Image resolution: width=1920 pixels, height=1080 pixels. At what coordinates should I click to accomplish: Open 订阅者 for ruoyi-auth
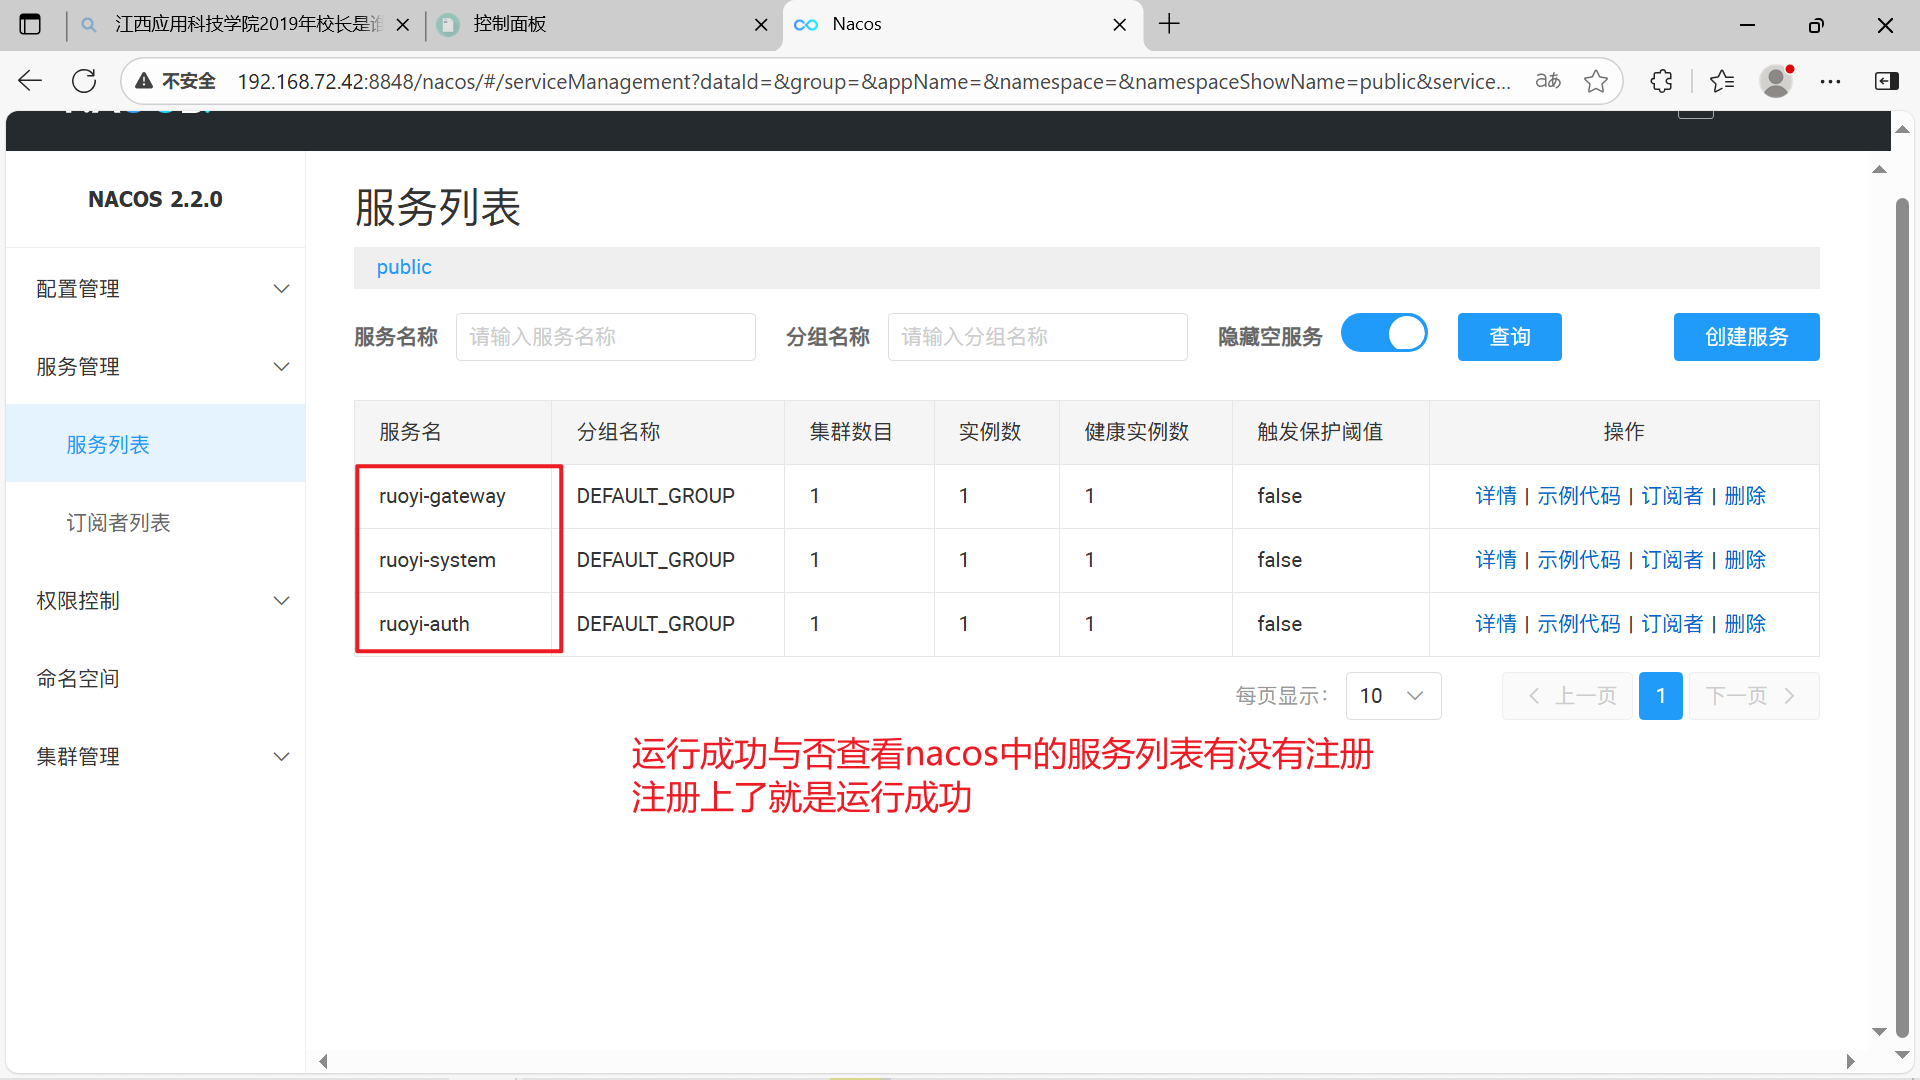pyautogui.click(x=1671, y=624)
